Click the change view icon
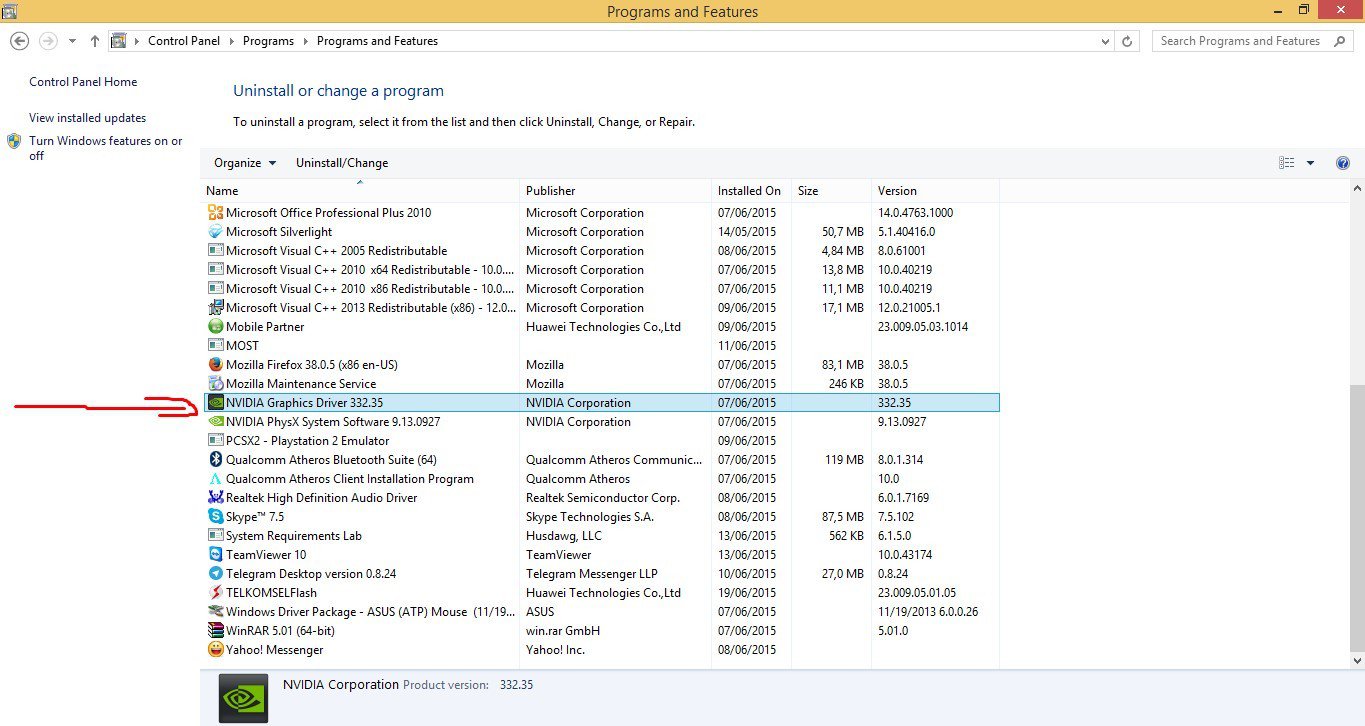The width and height of the screenshot is (1365, 726). click(x=1287, y=163)
